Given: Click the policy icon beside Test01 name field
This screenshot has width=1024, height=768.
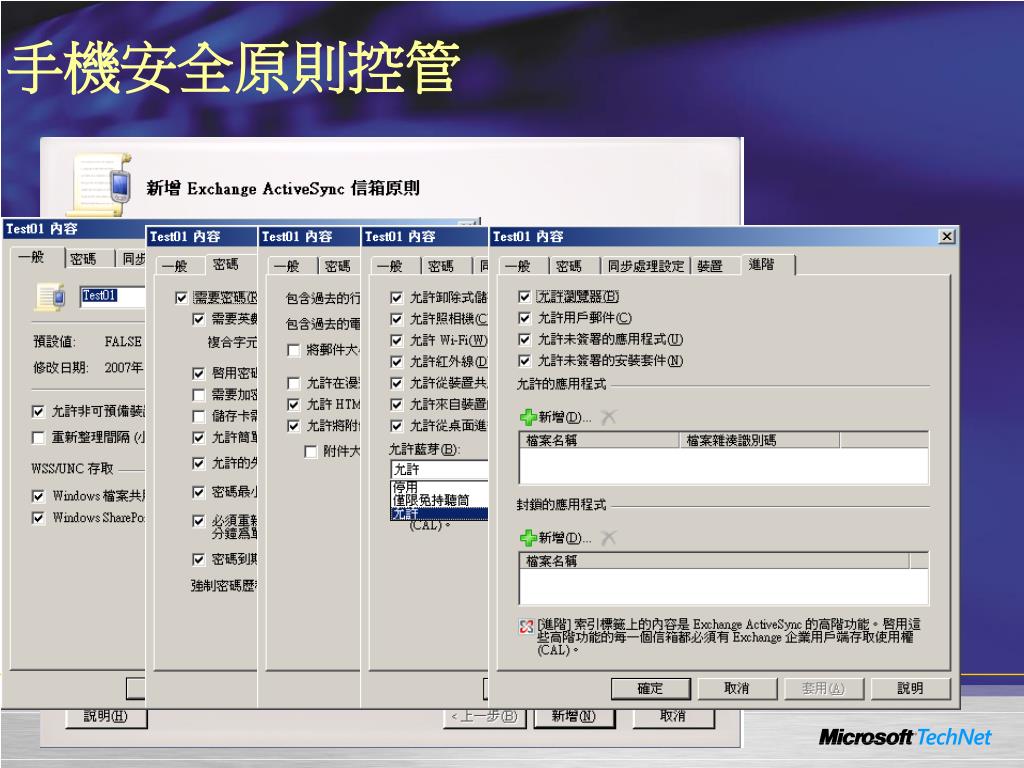Looking at the screenshot, I should point(51,296).
